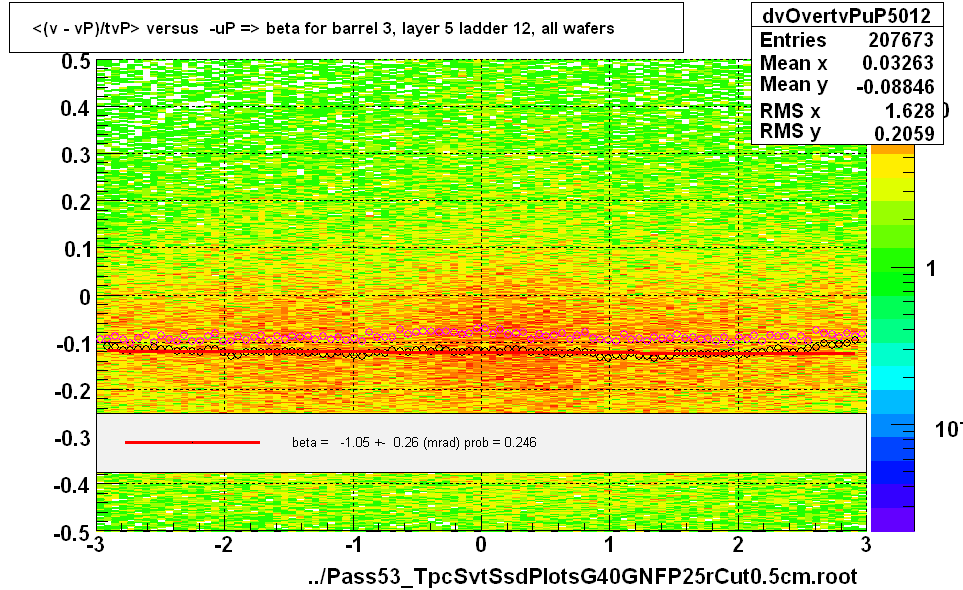Click the y-axis label 0.4
963x590 pixels.
pos(76,109)
